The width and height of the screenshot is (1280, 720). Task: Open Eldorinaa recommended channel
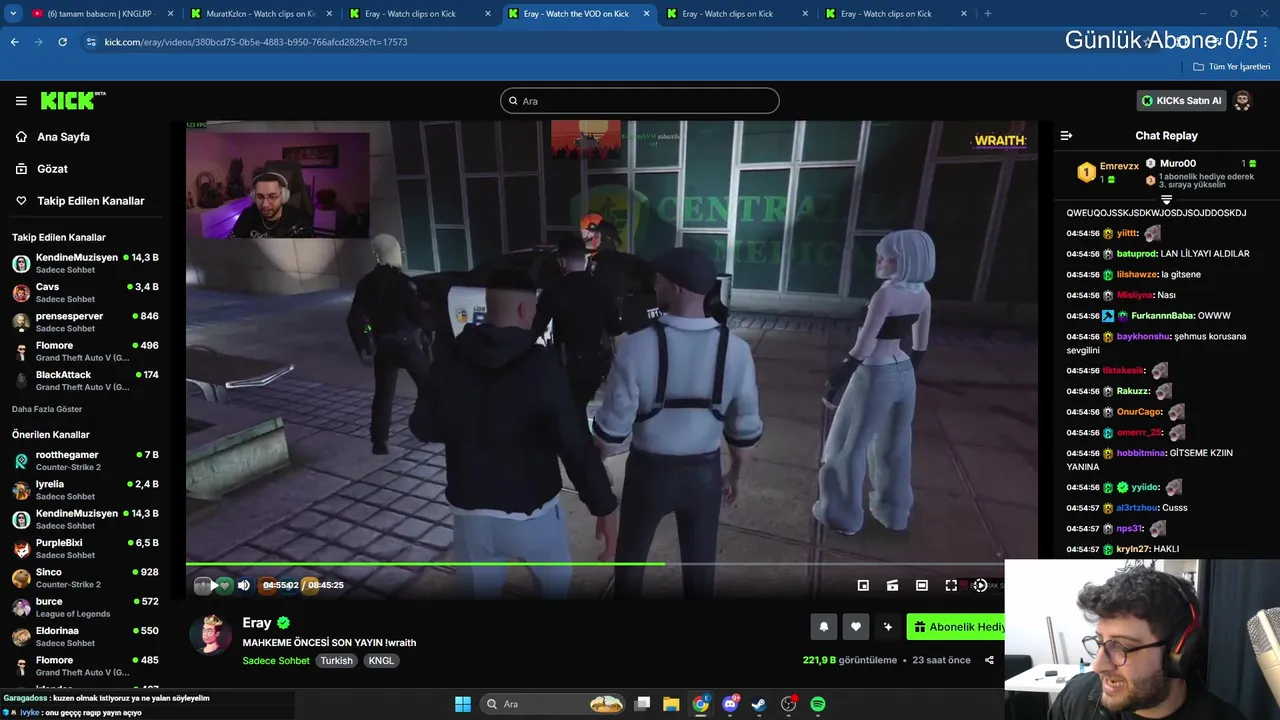pyautogui.click(x=85, y=636)
